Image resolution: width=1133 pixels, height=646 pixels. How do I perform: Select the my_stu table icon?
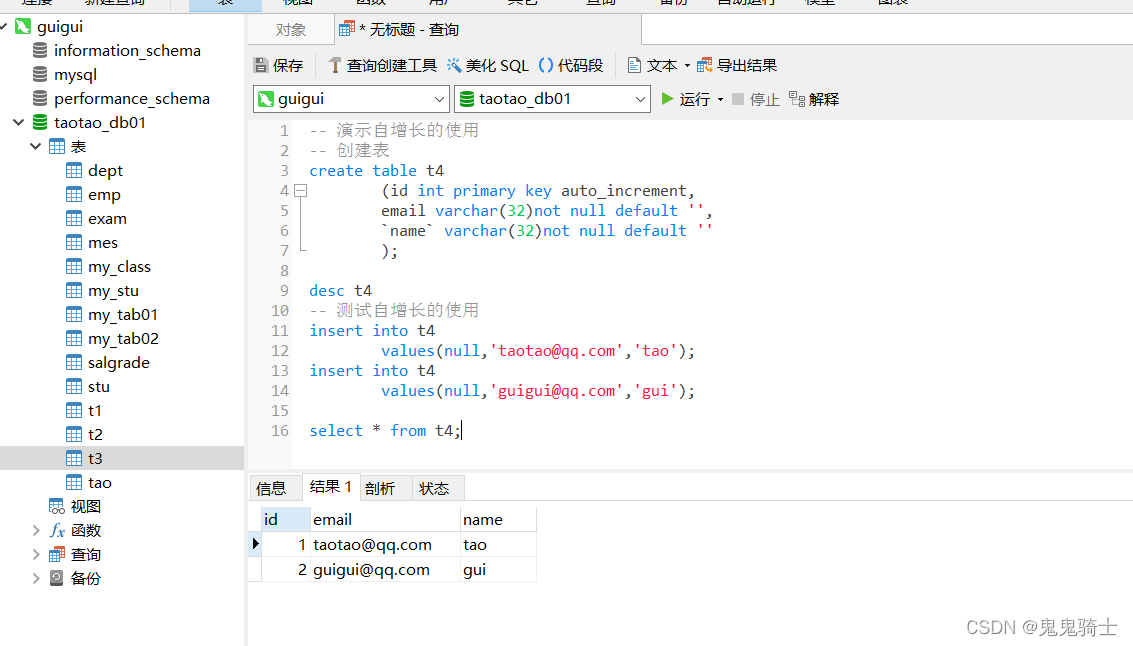pos(74,290)
